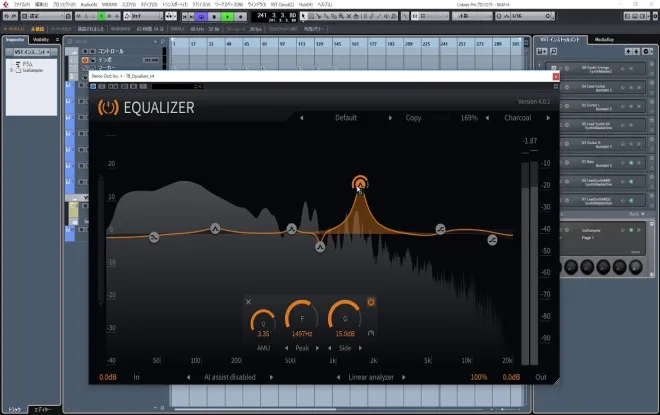The height and width of the screenshot is (415, 660).
Task: Click the Q knob showing 3.35
Action: coord(263,322)
